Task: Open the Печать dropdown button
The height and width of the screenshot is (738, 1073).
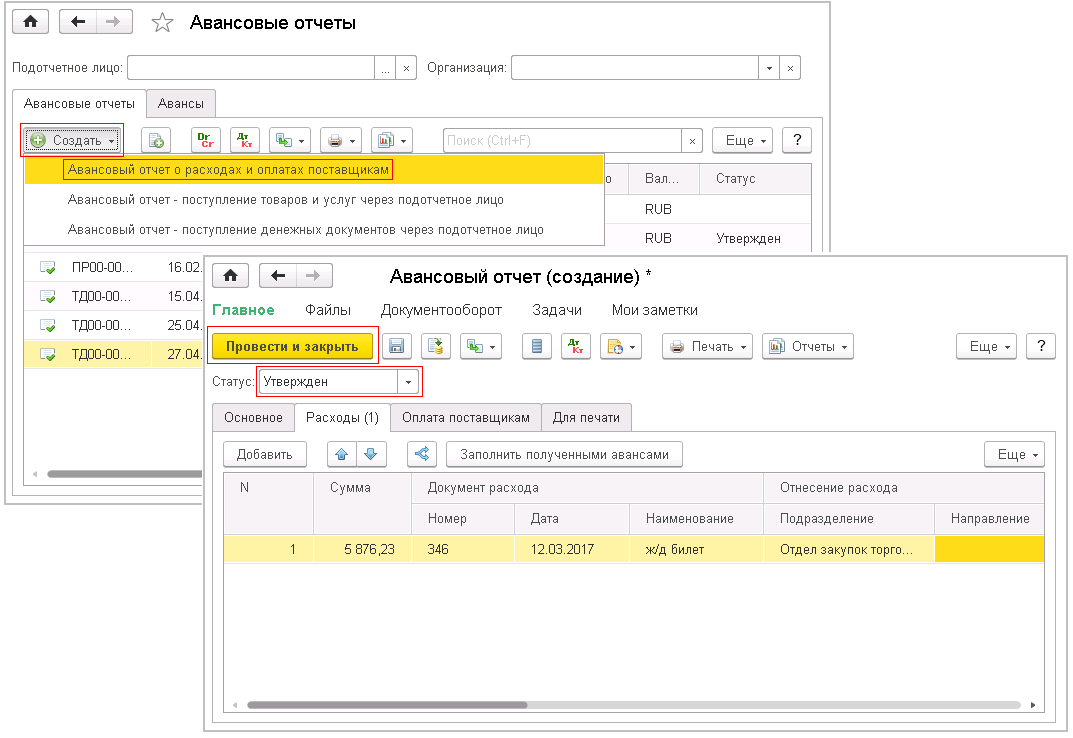Action: [708, 346]
